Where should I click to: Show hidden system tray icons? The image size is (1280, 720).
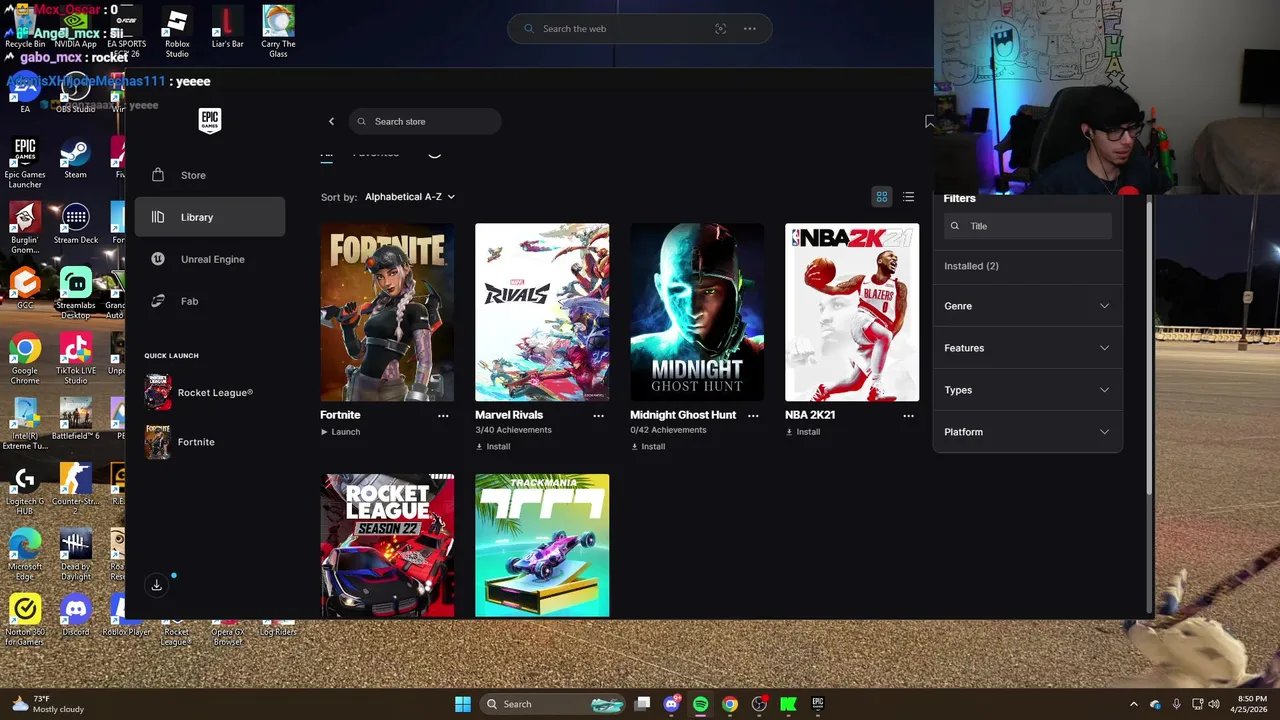click(x=1133, y=704)
